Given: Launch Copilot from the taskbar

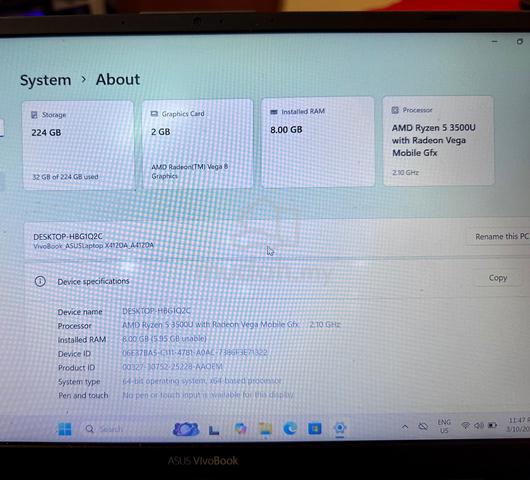Looking at the screenshot, I should click(240, 429).
